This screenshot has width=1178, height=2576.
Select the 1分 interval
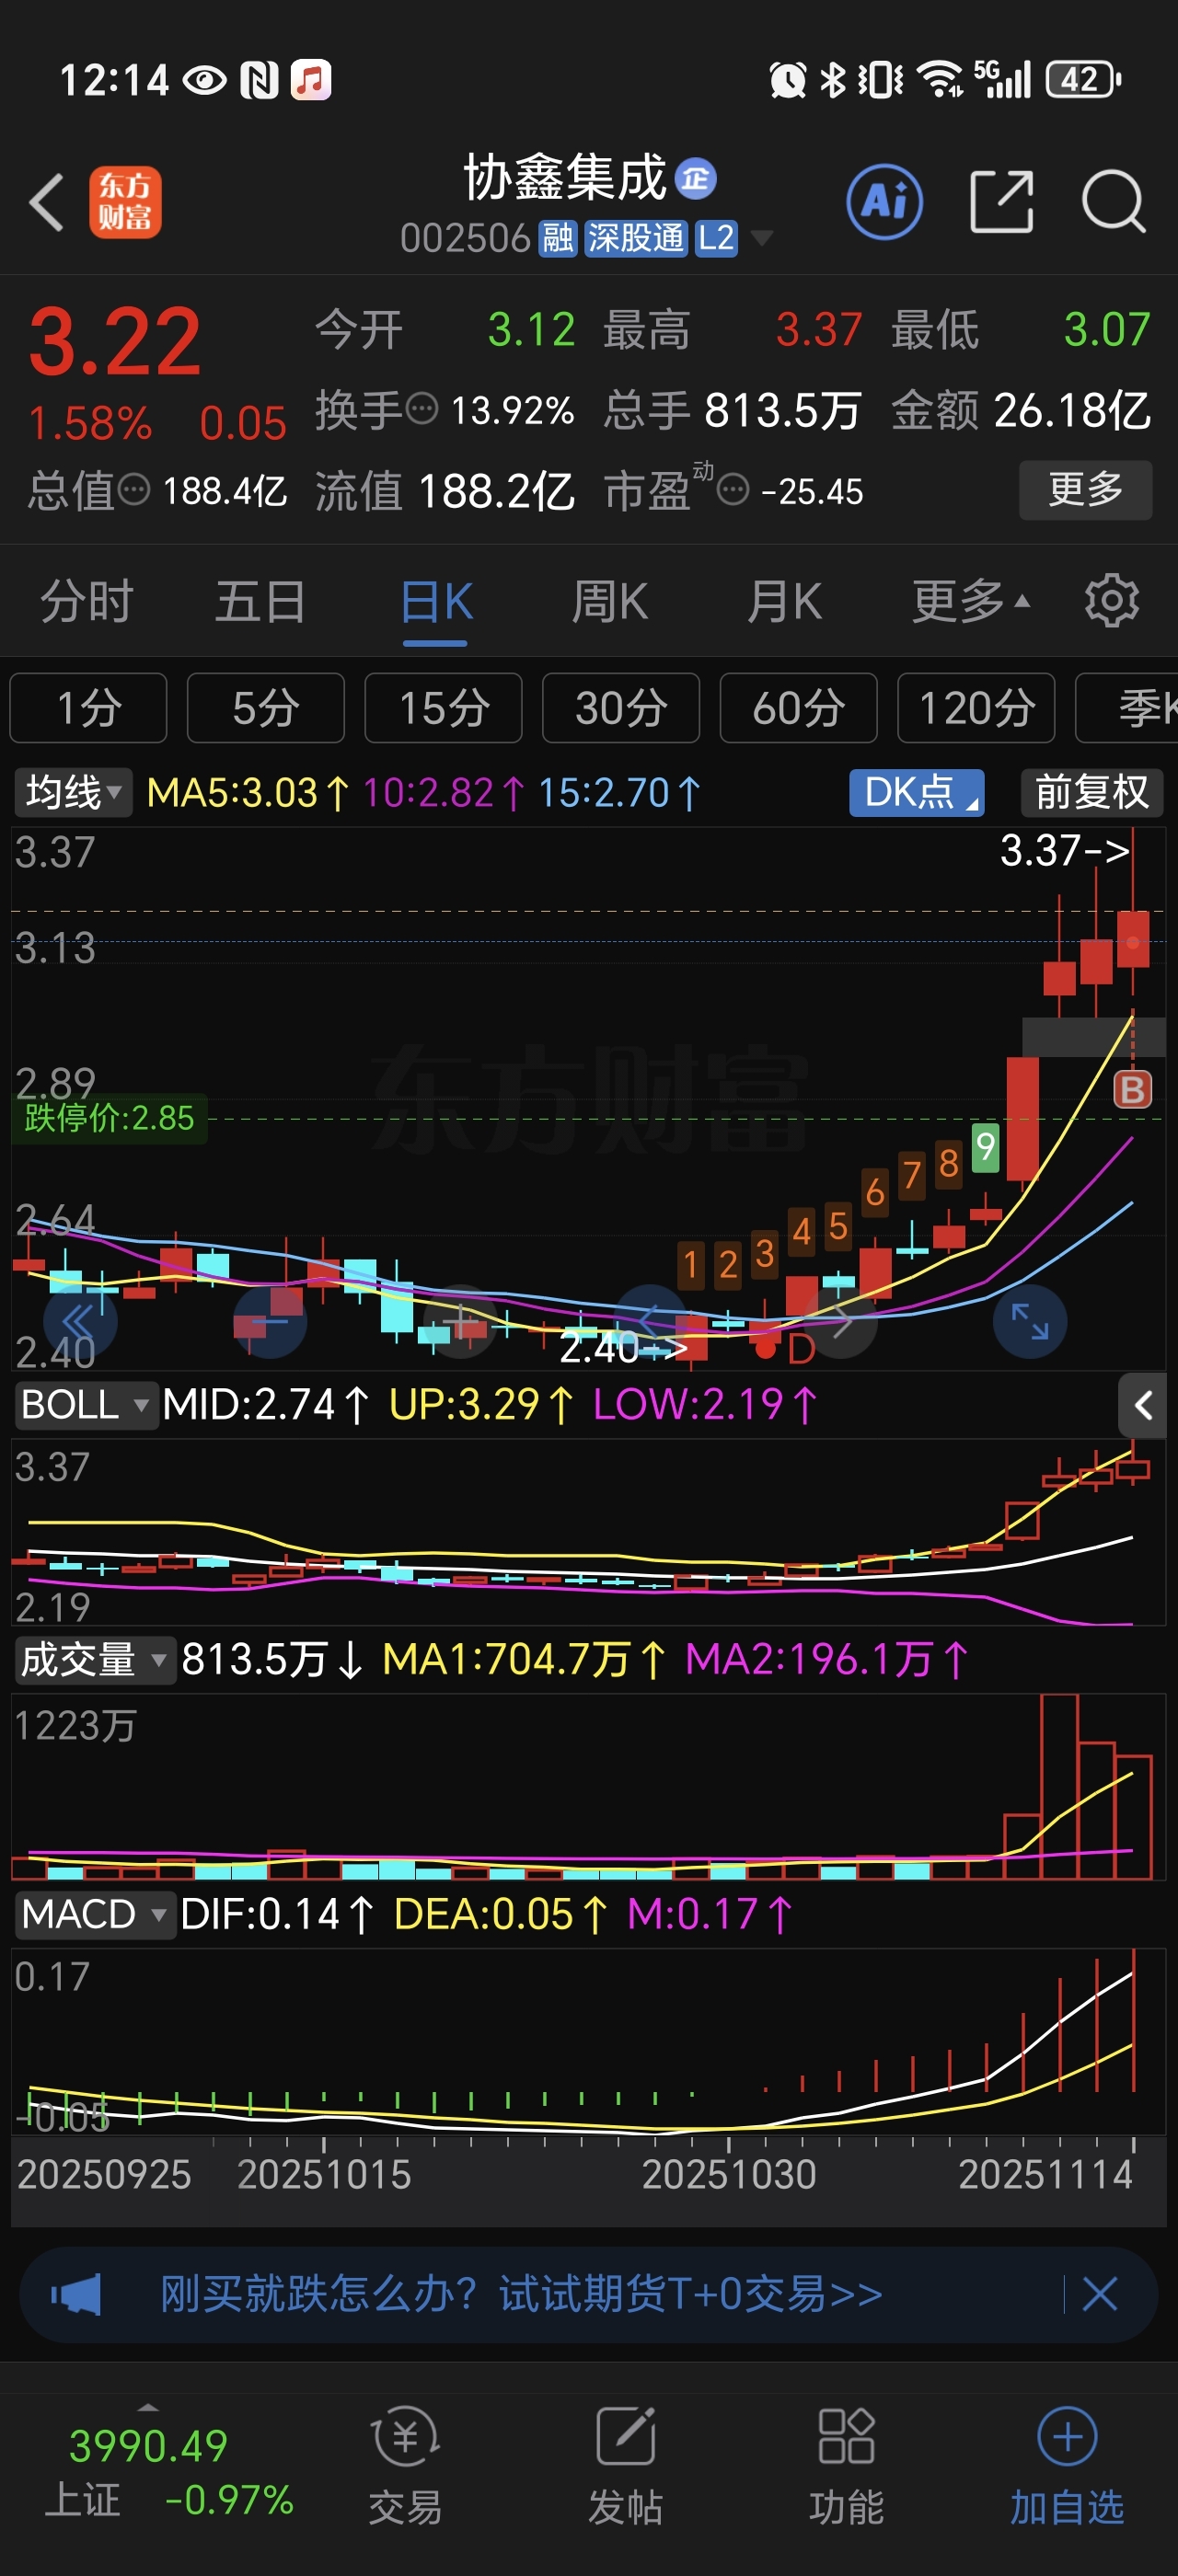click(88, 708)
